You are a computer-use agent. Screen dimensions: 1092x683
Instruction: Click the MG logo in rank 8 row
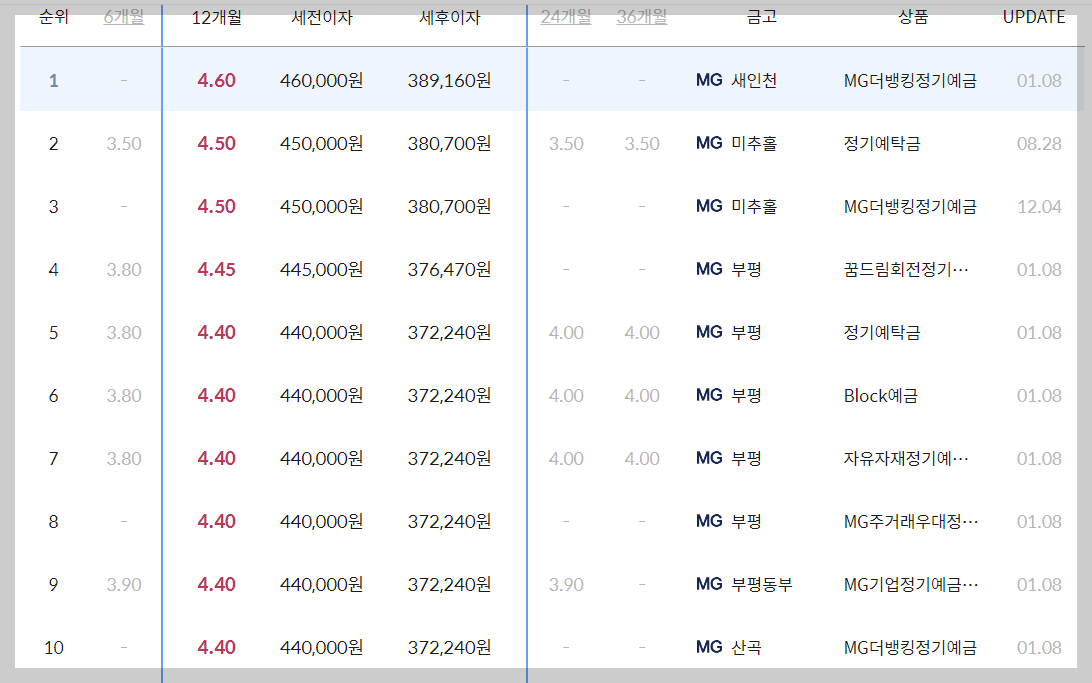(x=709, y=521)
